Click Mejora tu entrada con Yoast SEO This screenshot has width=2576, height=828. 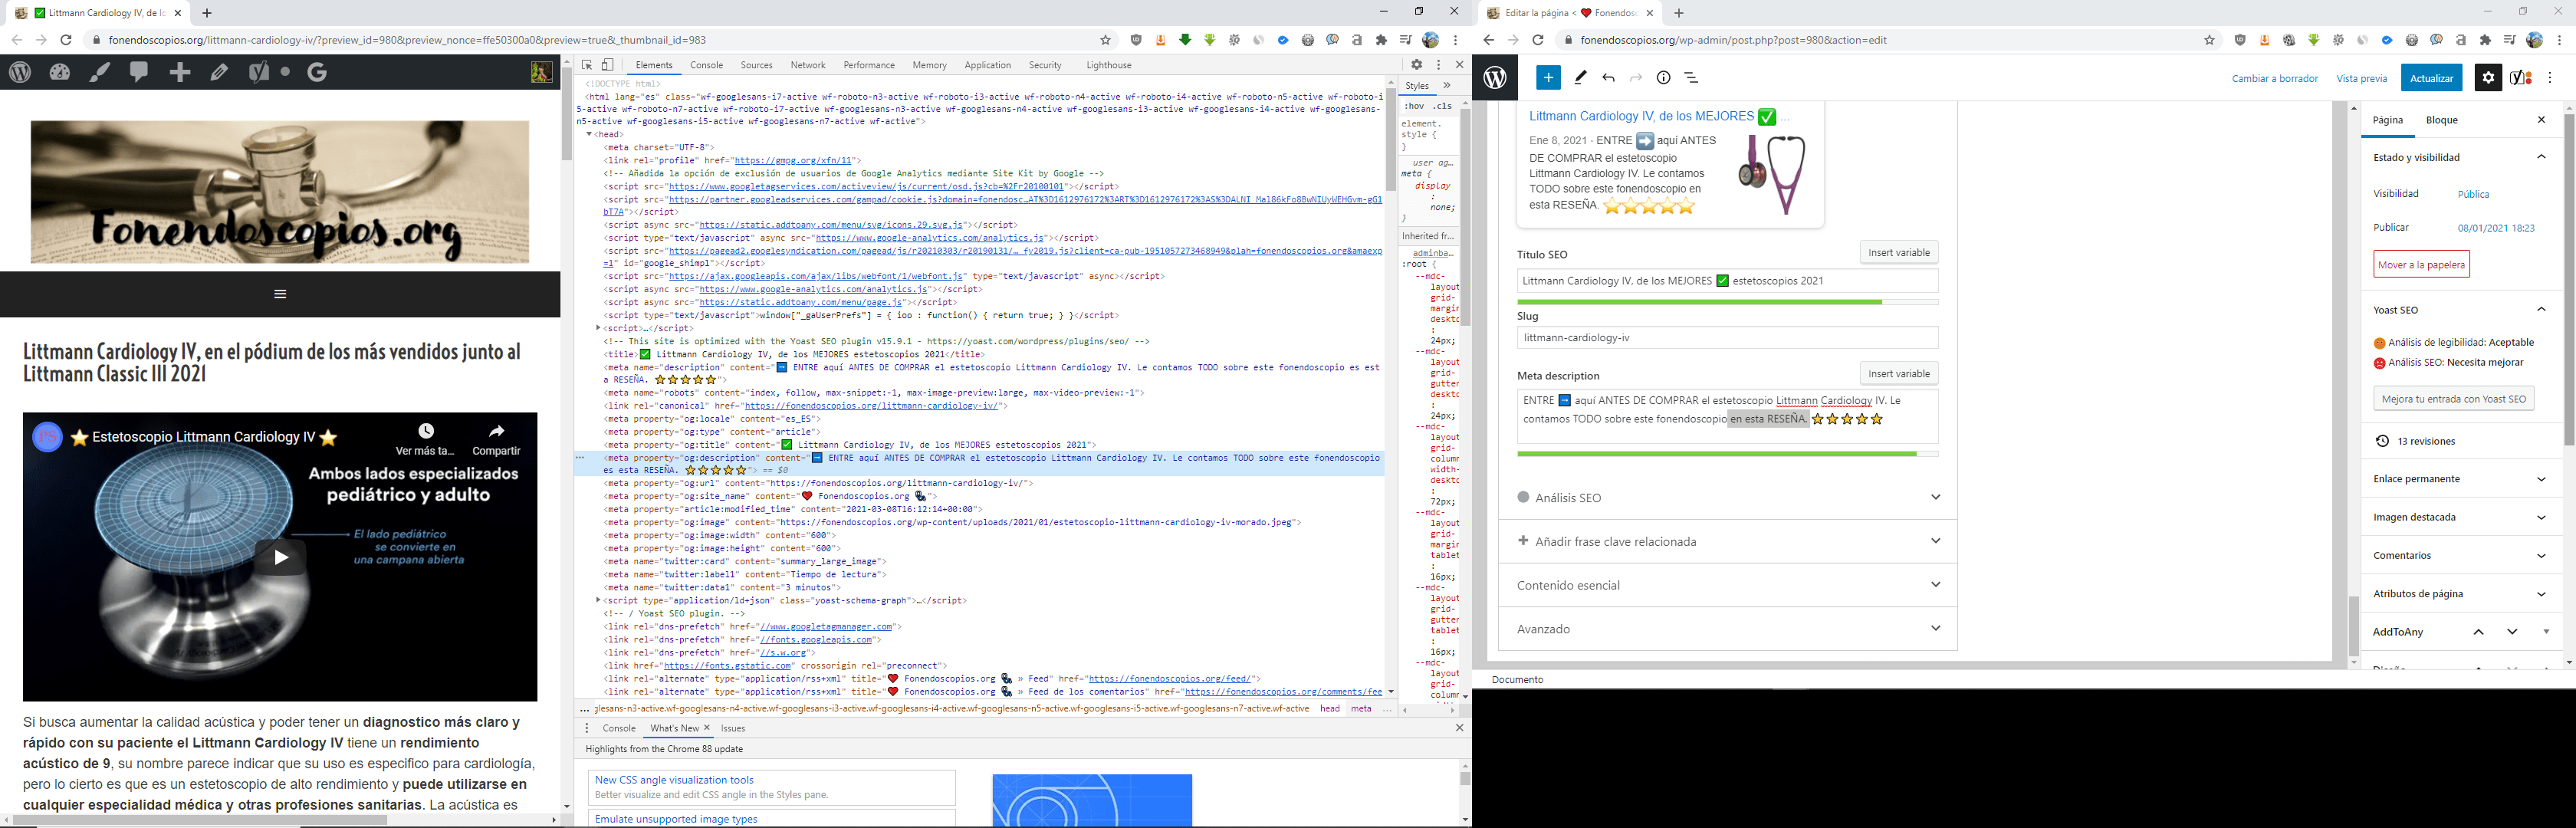2453,398
